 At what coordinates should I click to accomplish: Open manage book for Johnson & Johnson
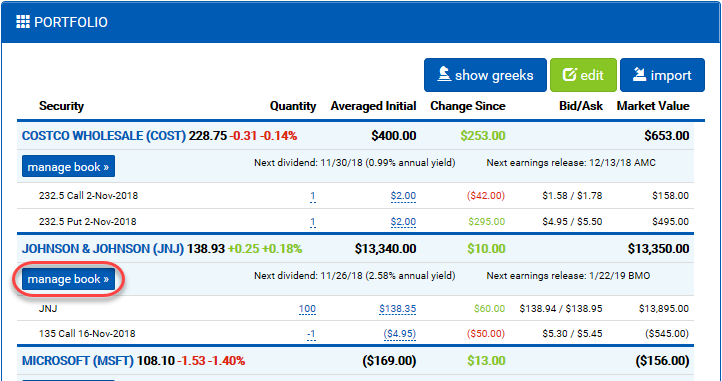tap(69, 279)
